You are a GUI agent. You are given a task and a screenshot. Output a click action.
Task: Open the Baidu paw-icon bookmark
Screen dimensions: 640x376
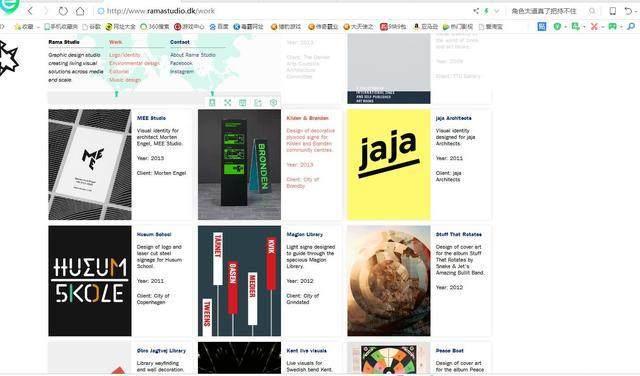click(x=219, y=27)
